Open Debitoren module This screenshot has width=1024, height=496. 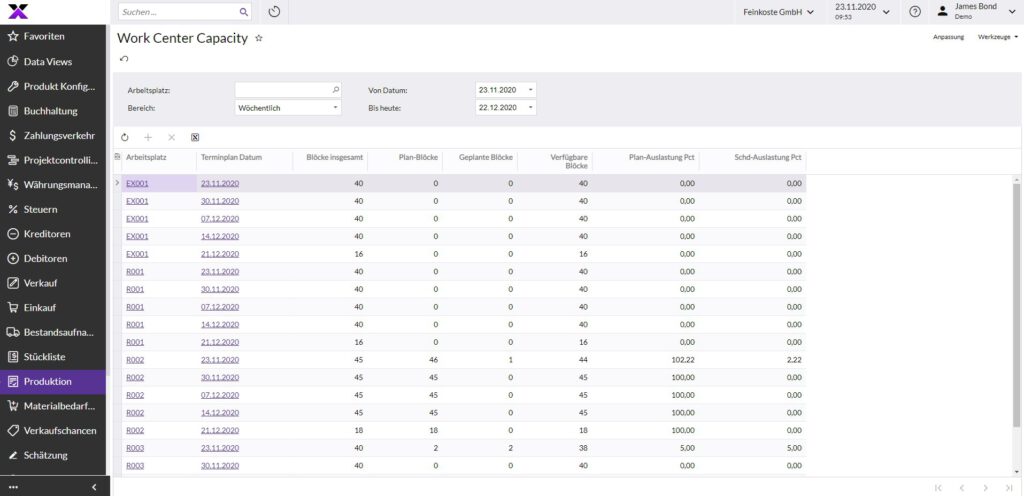[x=53, y=258]
